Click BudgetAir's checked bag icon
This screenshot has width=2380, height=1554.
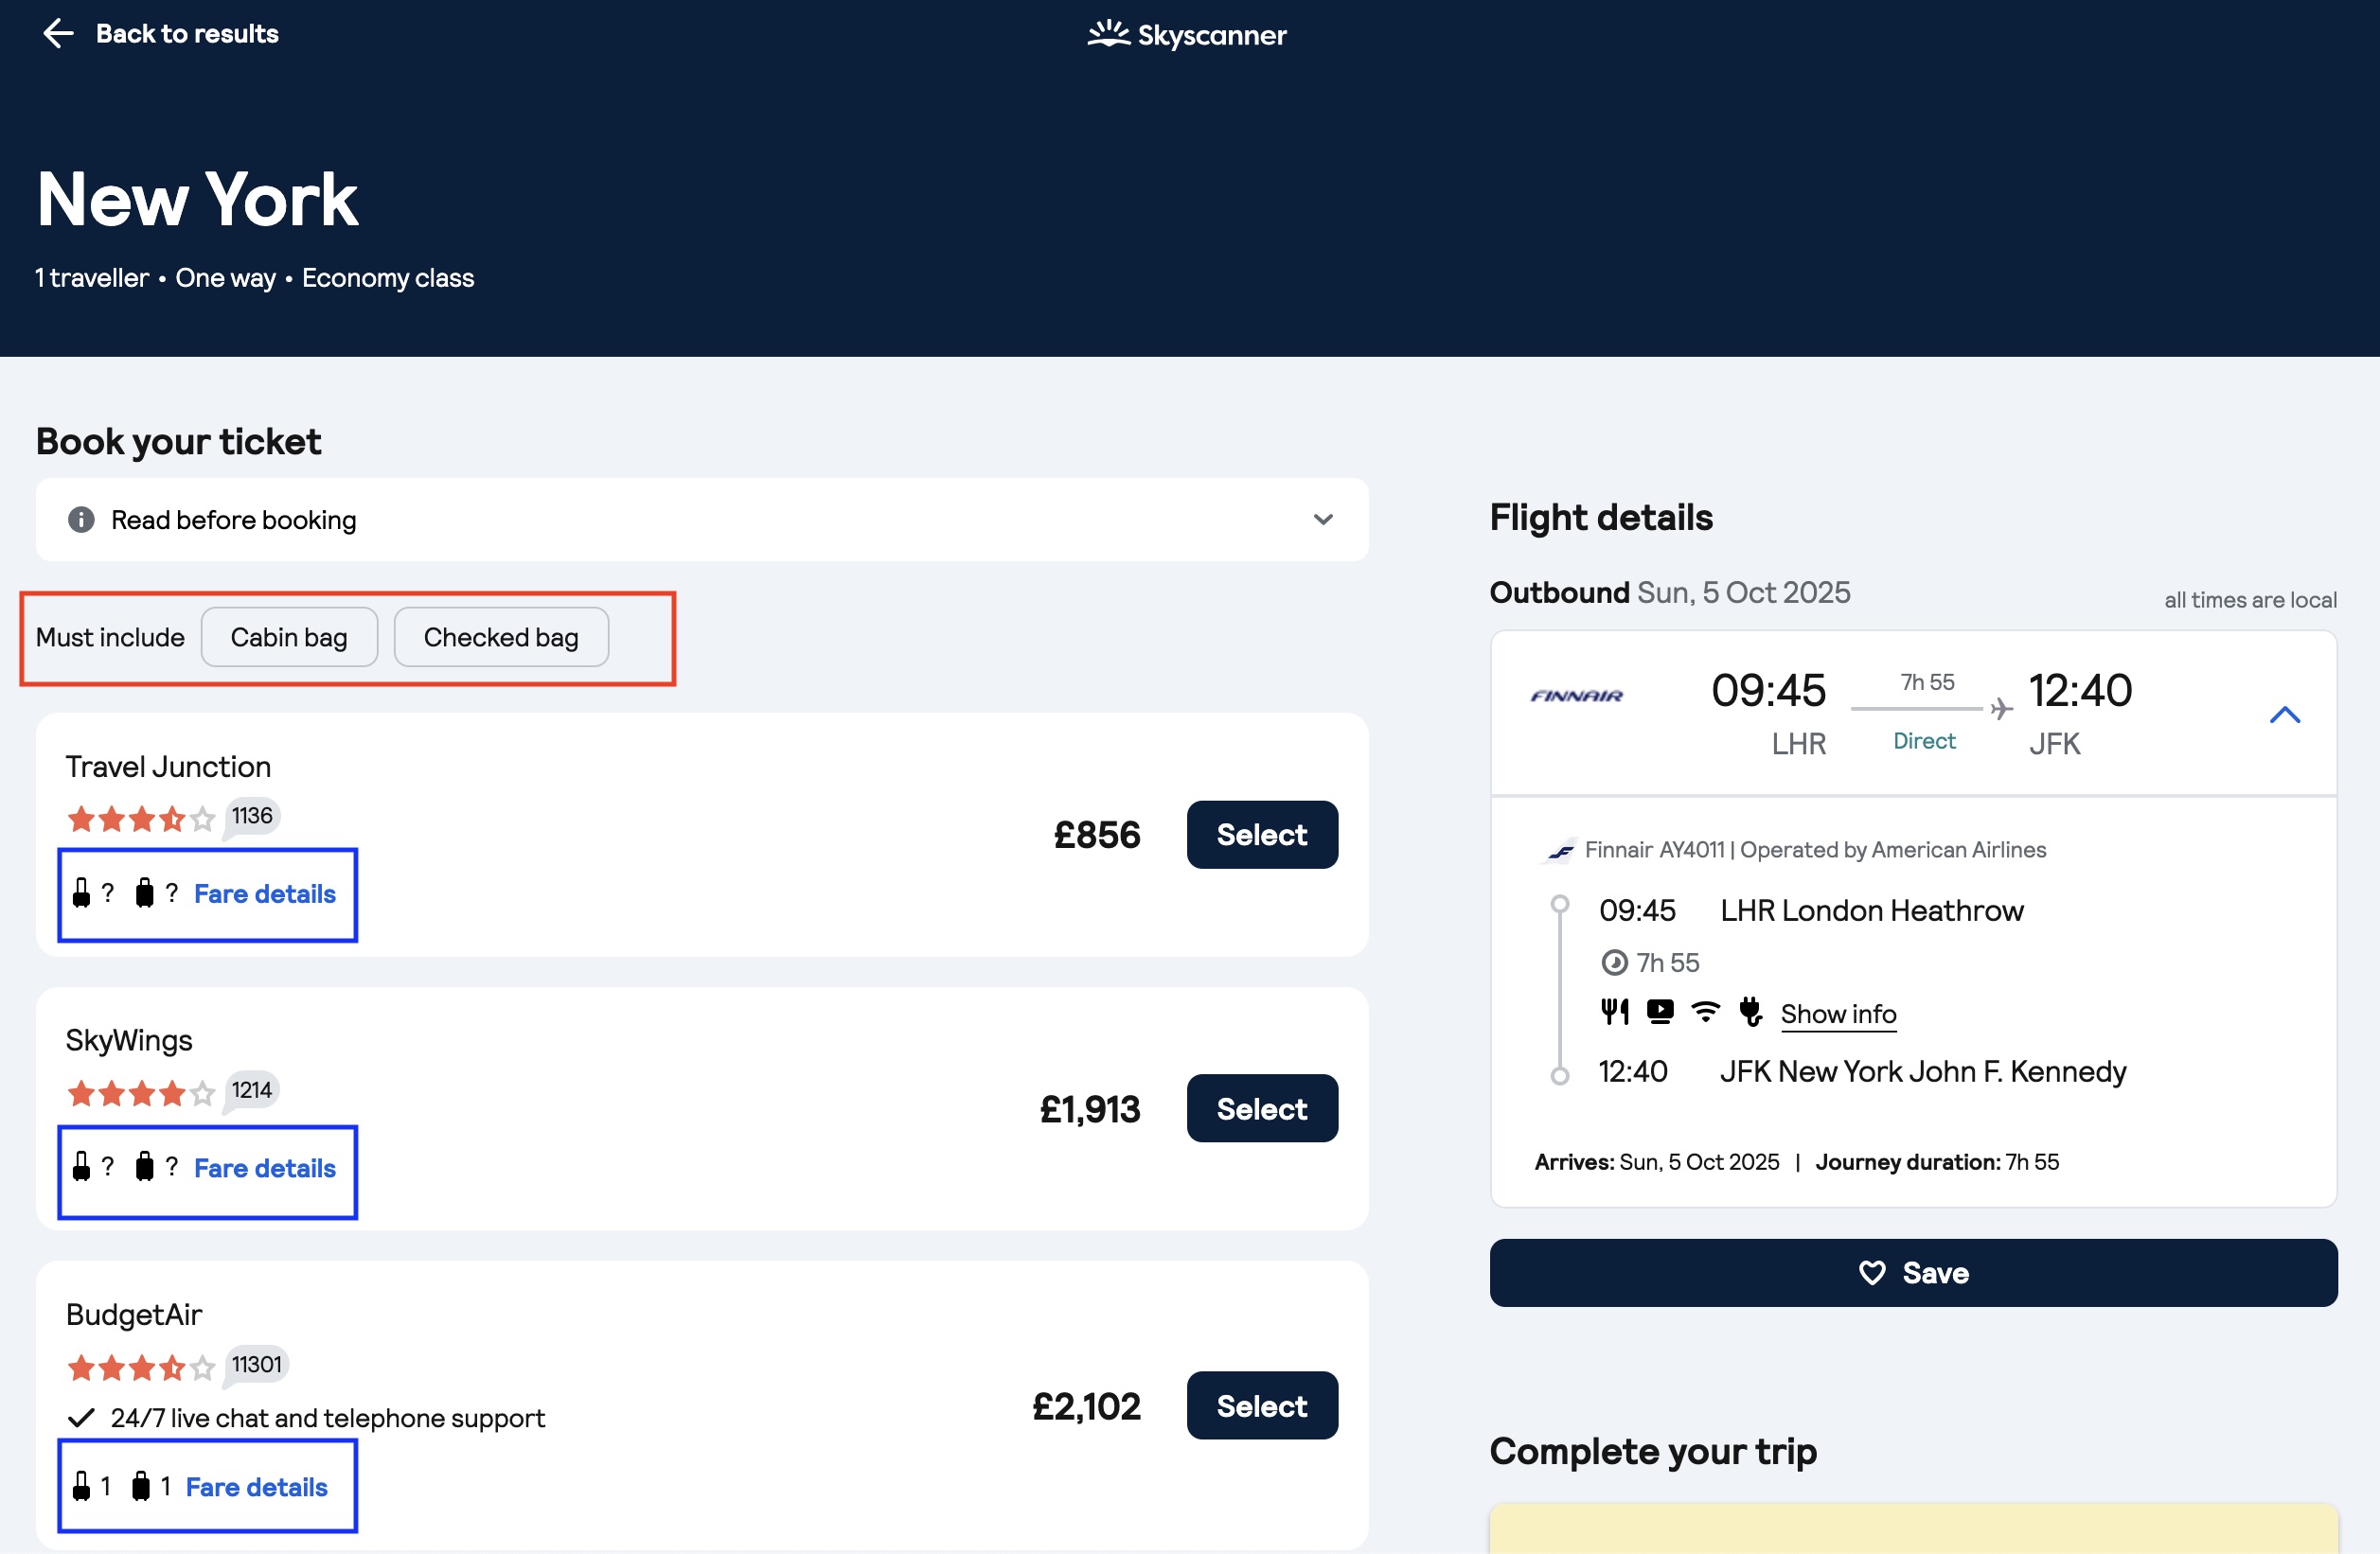pos(141,1487)
